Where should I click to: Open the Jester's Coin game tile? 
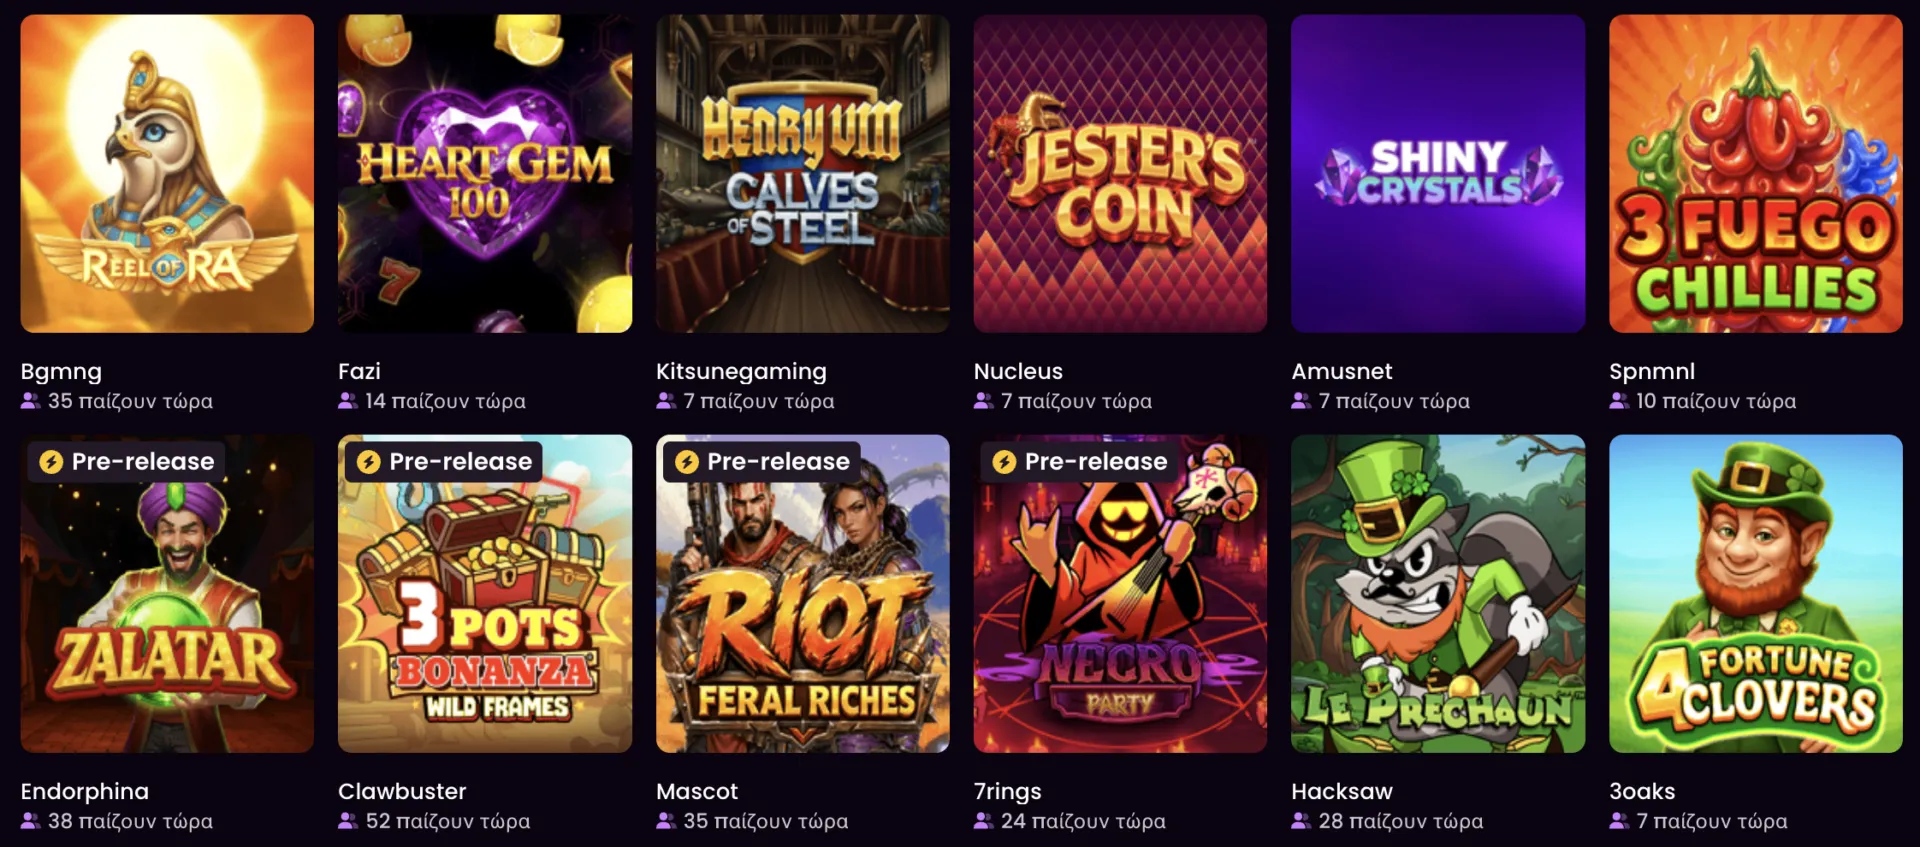(x=1120, y=173)
